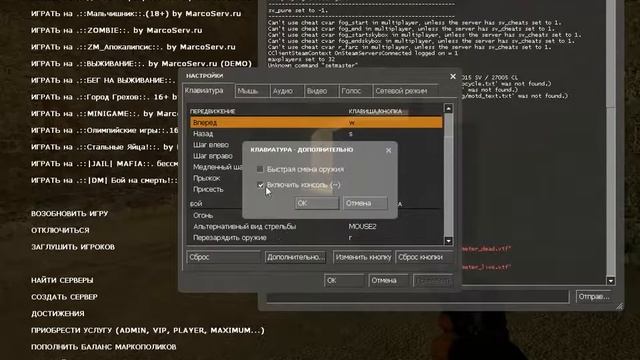Viewport: 640px width, 360px height.
Task: Click 'Отмена' in keyboard advanced dialog
Action: tap(365, 203)
